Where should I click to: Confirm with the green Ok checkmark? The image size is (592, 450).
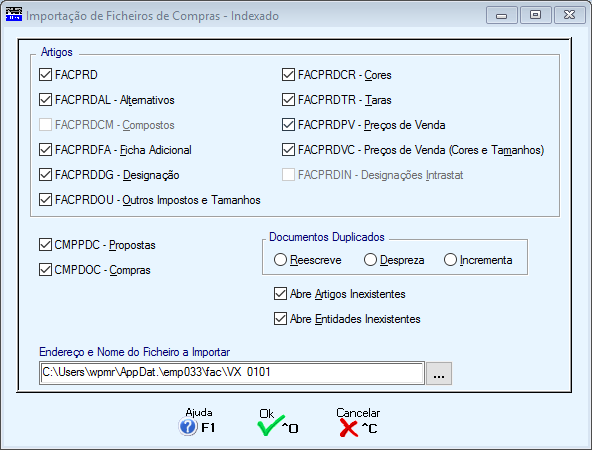[x=271, y=426]
